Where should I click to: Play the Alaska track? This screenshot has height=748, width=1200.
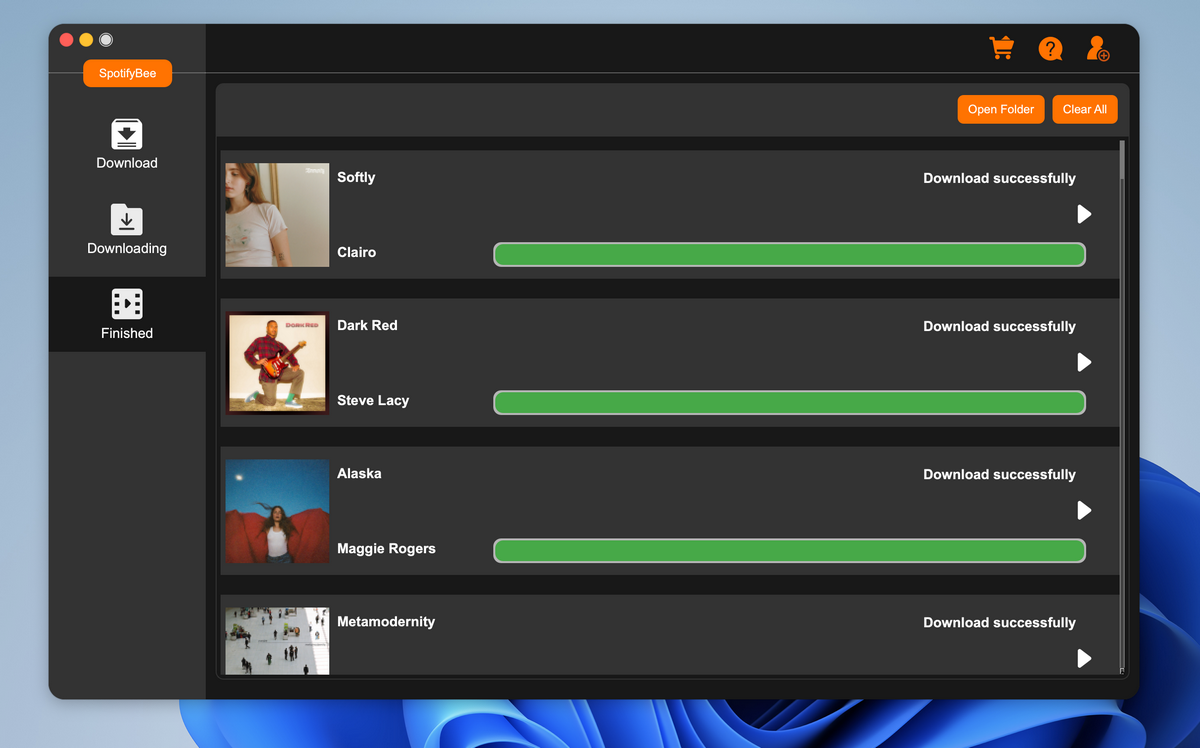click(1084, 510)
